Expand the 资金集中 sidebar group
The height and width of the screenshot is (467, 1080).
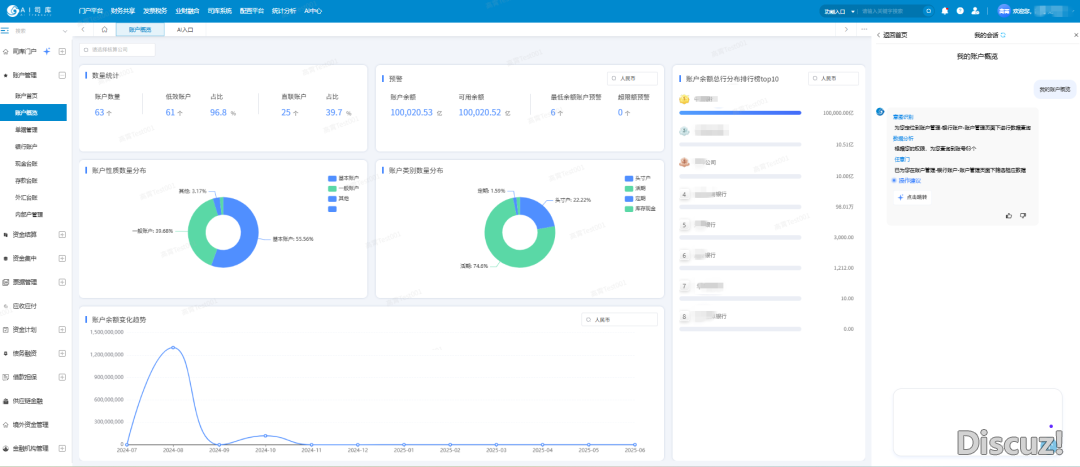pos(62,258)
